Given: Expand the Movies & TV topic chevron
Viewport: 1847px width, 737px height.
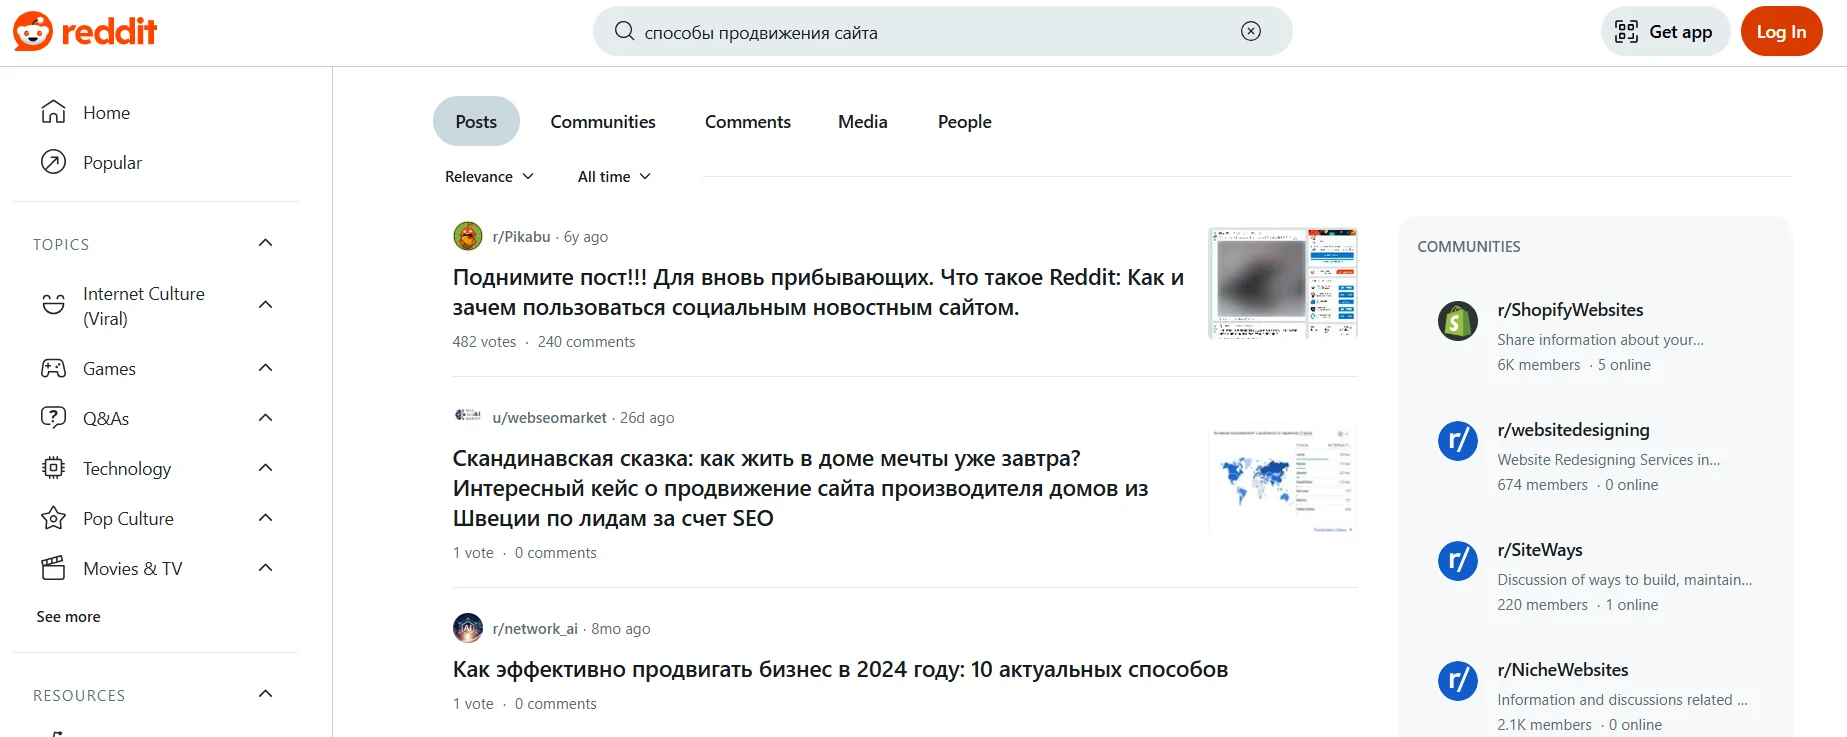Looking at the screenshot, I should [x=265, y=568].
